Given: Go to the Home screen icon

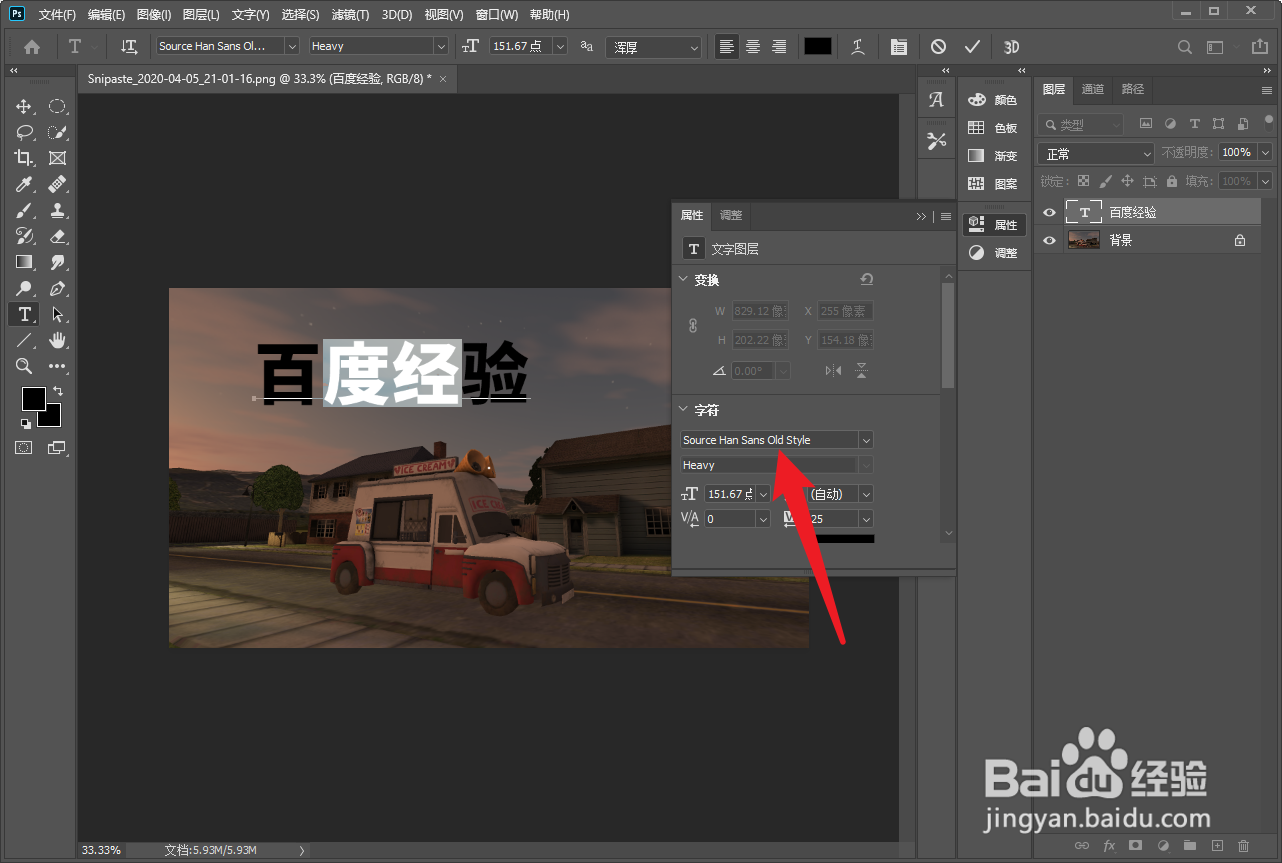Looking at the screenshot, I should (x=32, y=47).
